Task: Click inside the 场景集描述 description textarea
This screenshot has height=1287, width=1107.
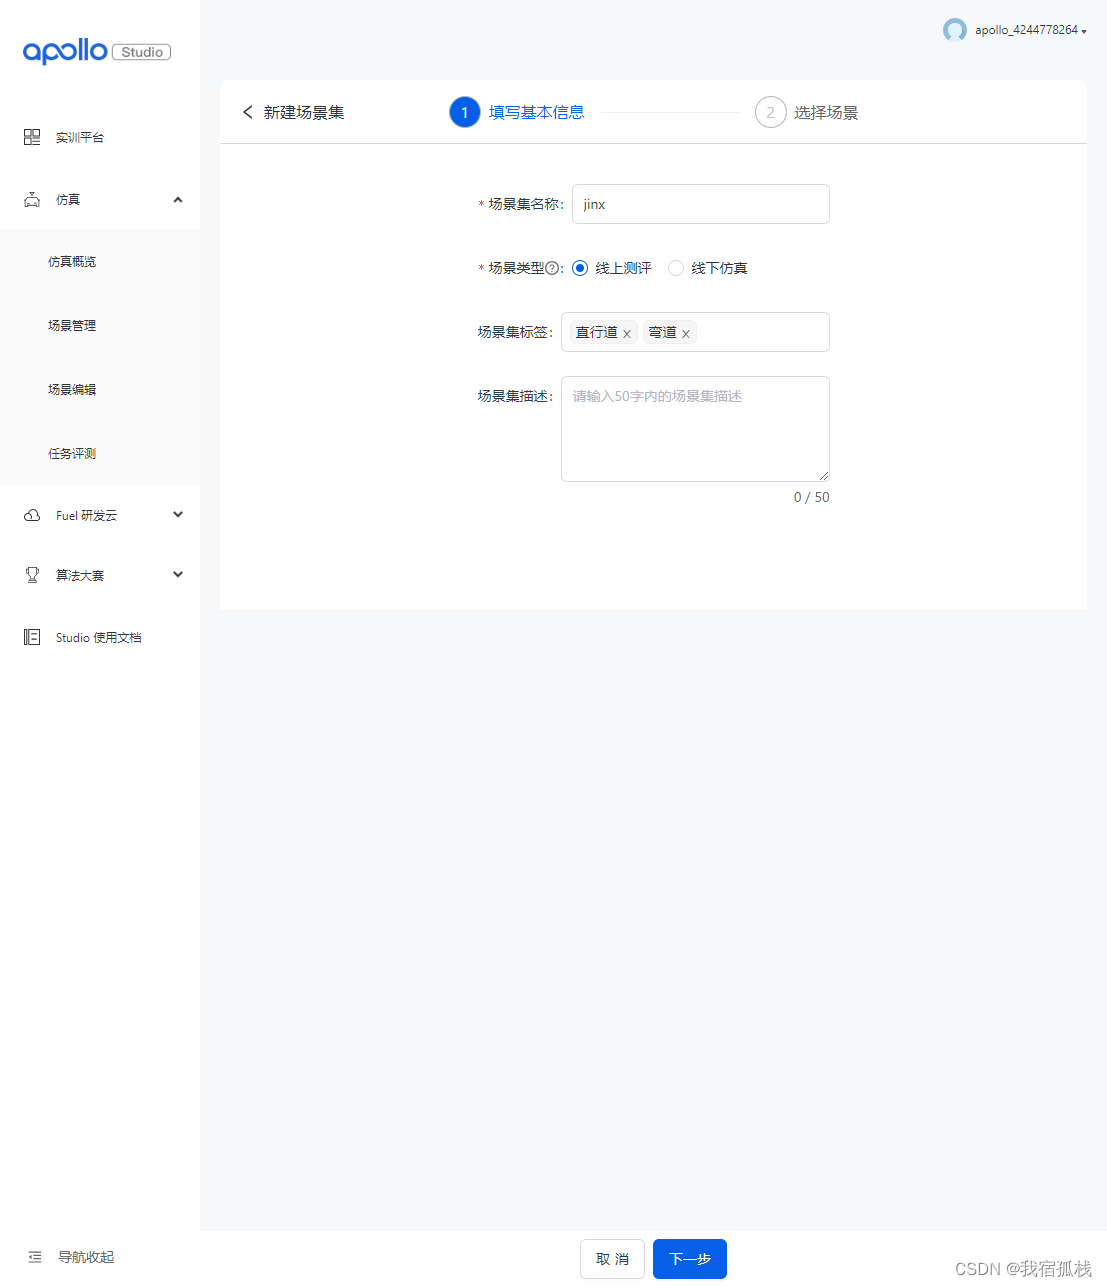Action: click(x=695, y=428)
